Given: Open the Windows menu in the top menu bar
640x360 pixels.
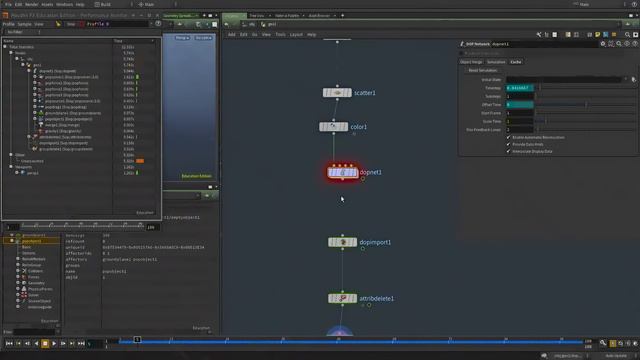Looking at the screenshot, I should point(64,4).
